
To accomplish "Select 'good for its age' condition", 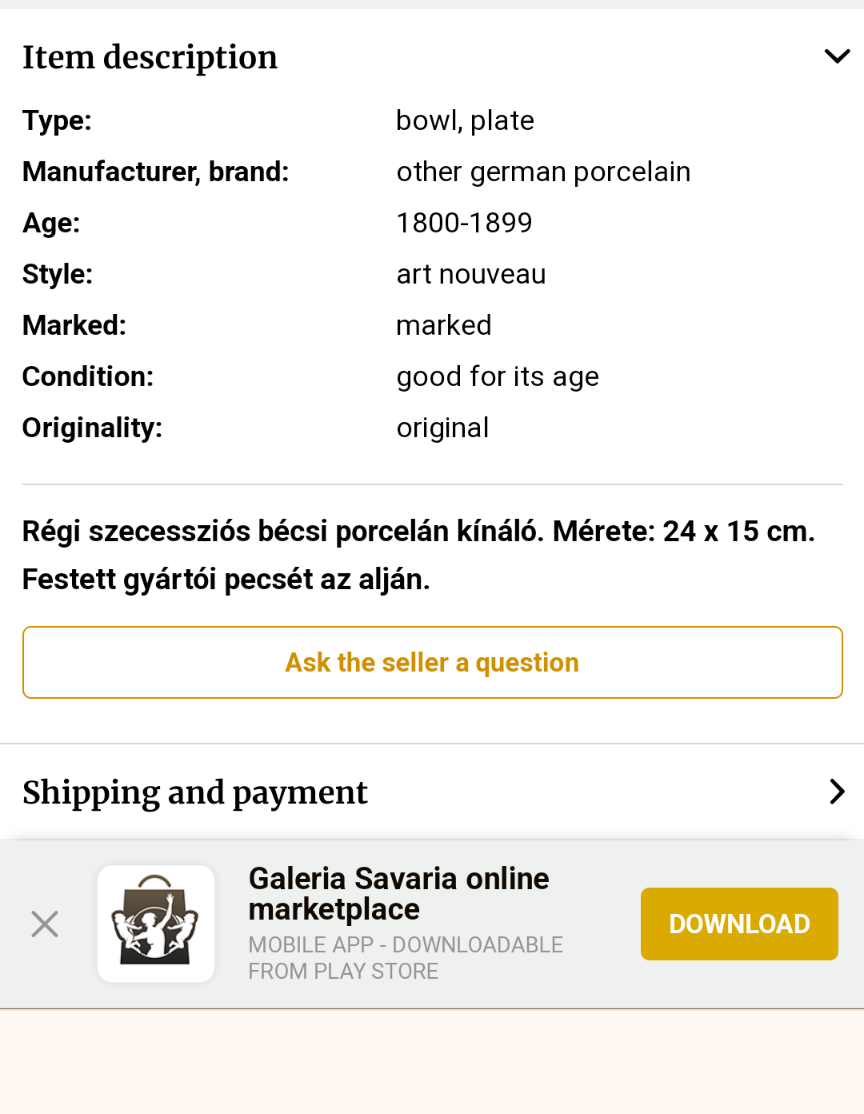I will click(497, 377).
